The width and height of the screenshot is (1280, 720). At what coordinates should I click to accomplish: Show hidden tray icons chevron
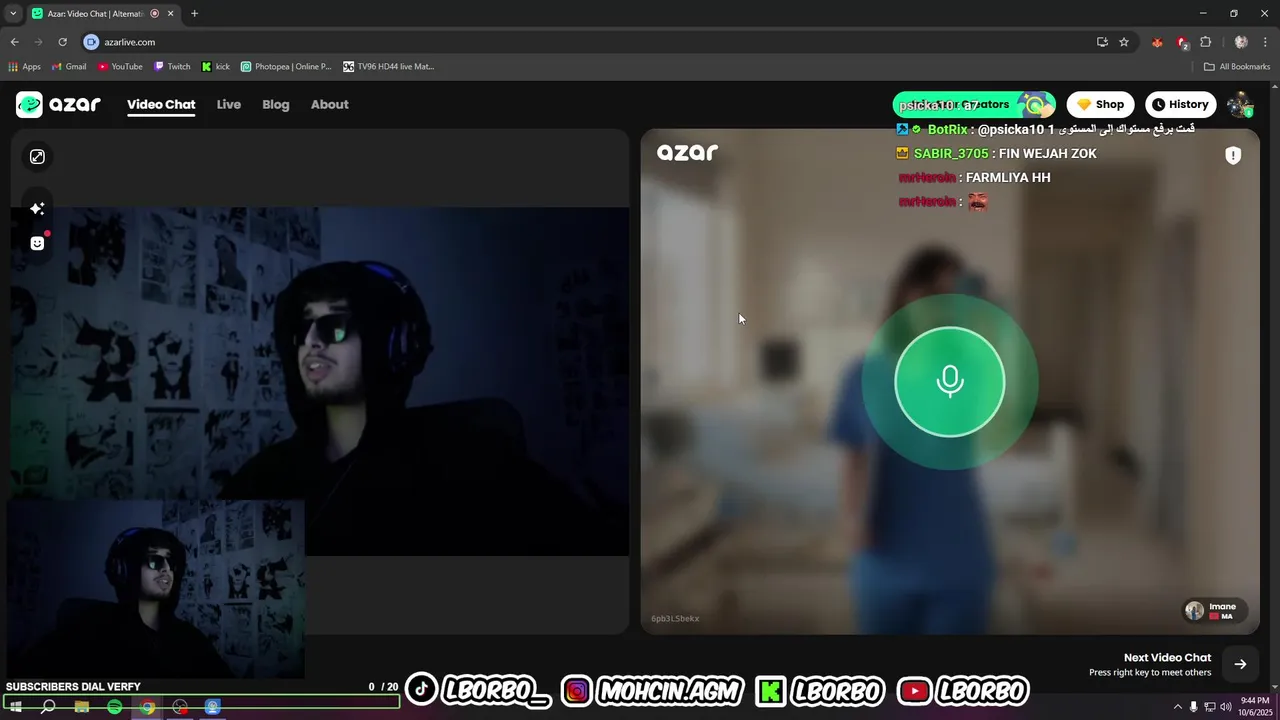[x=1178, y=707]
